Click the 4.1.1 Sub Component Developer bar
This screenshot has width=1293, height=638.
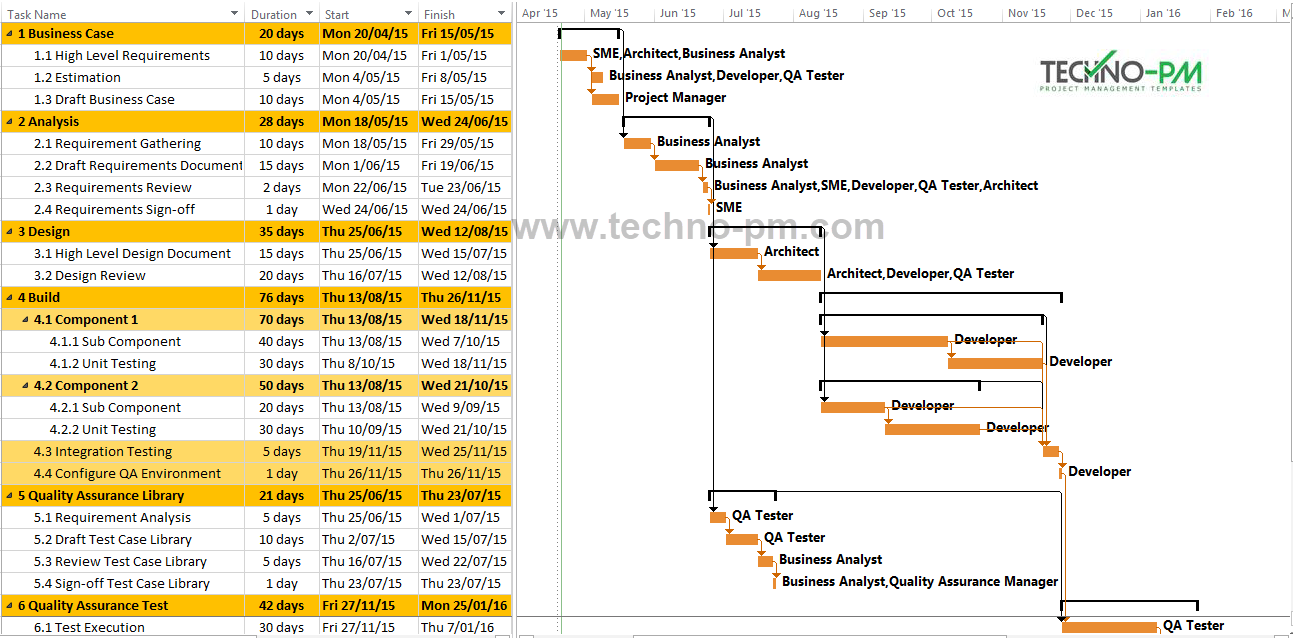point(885,341)
